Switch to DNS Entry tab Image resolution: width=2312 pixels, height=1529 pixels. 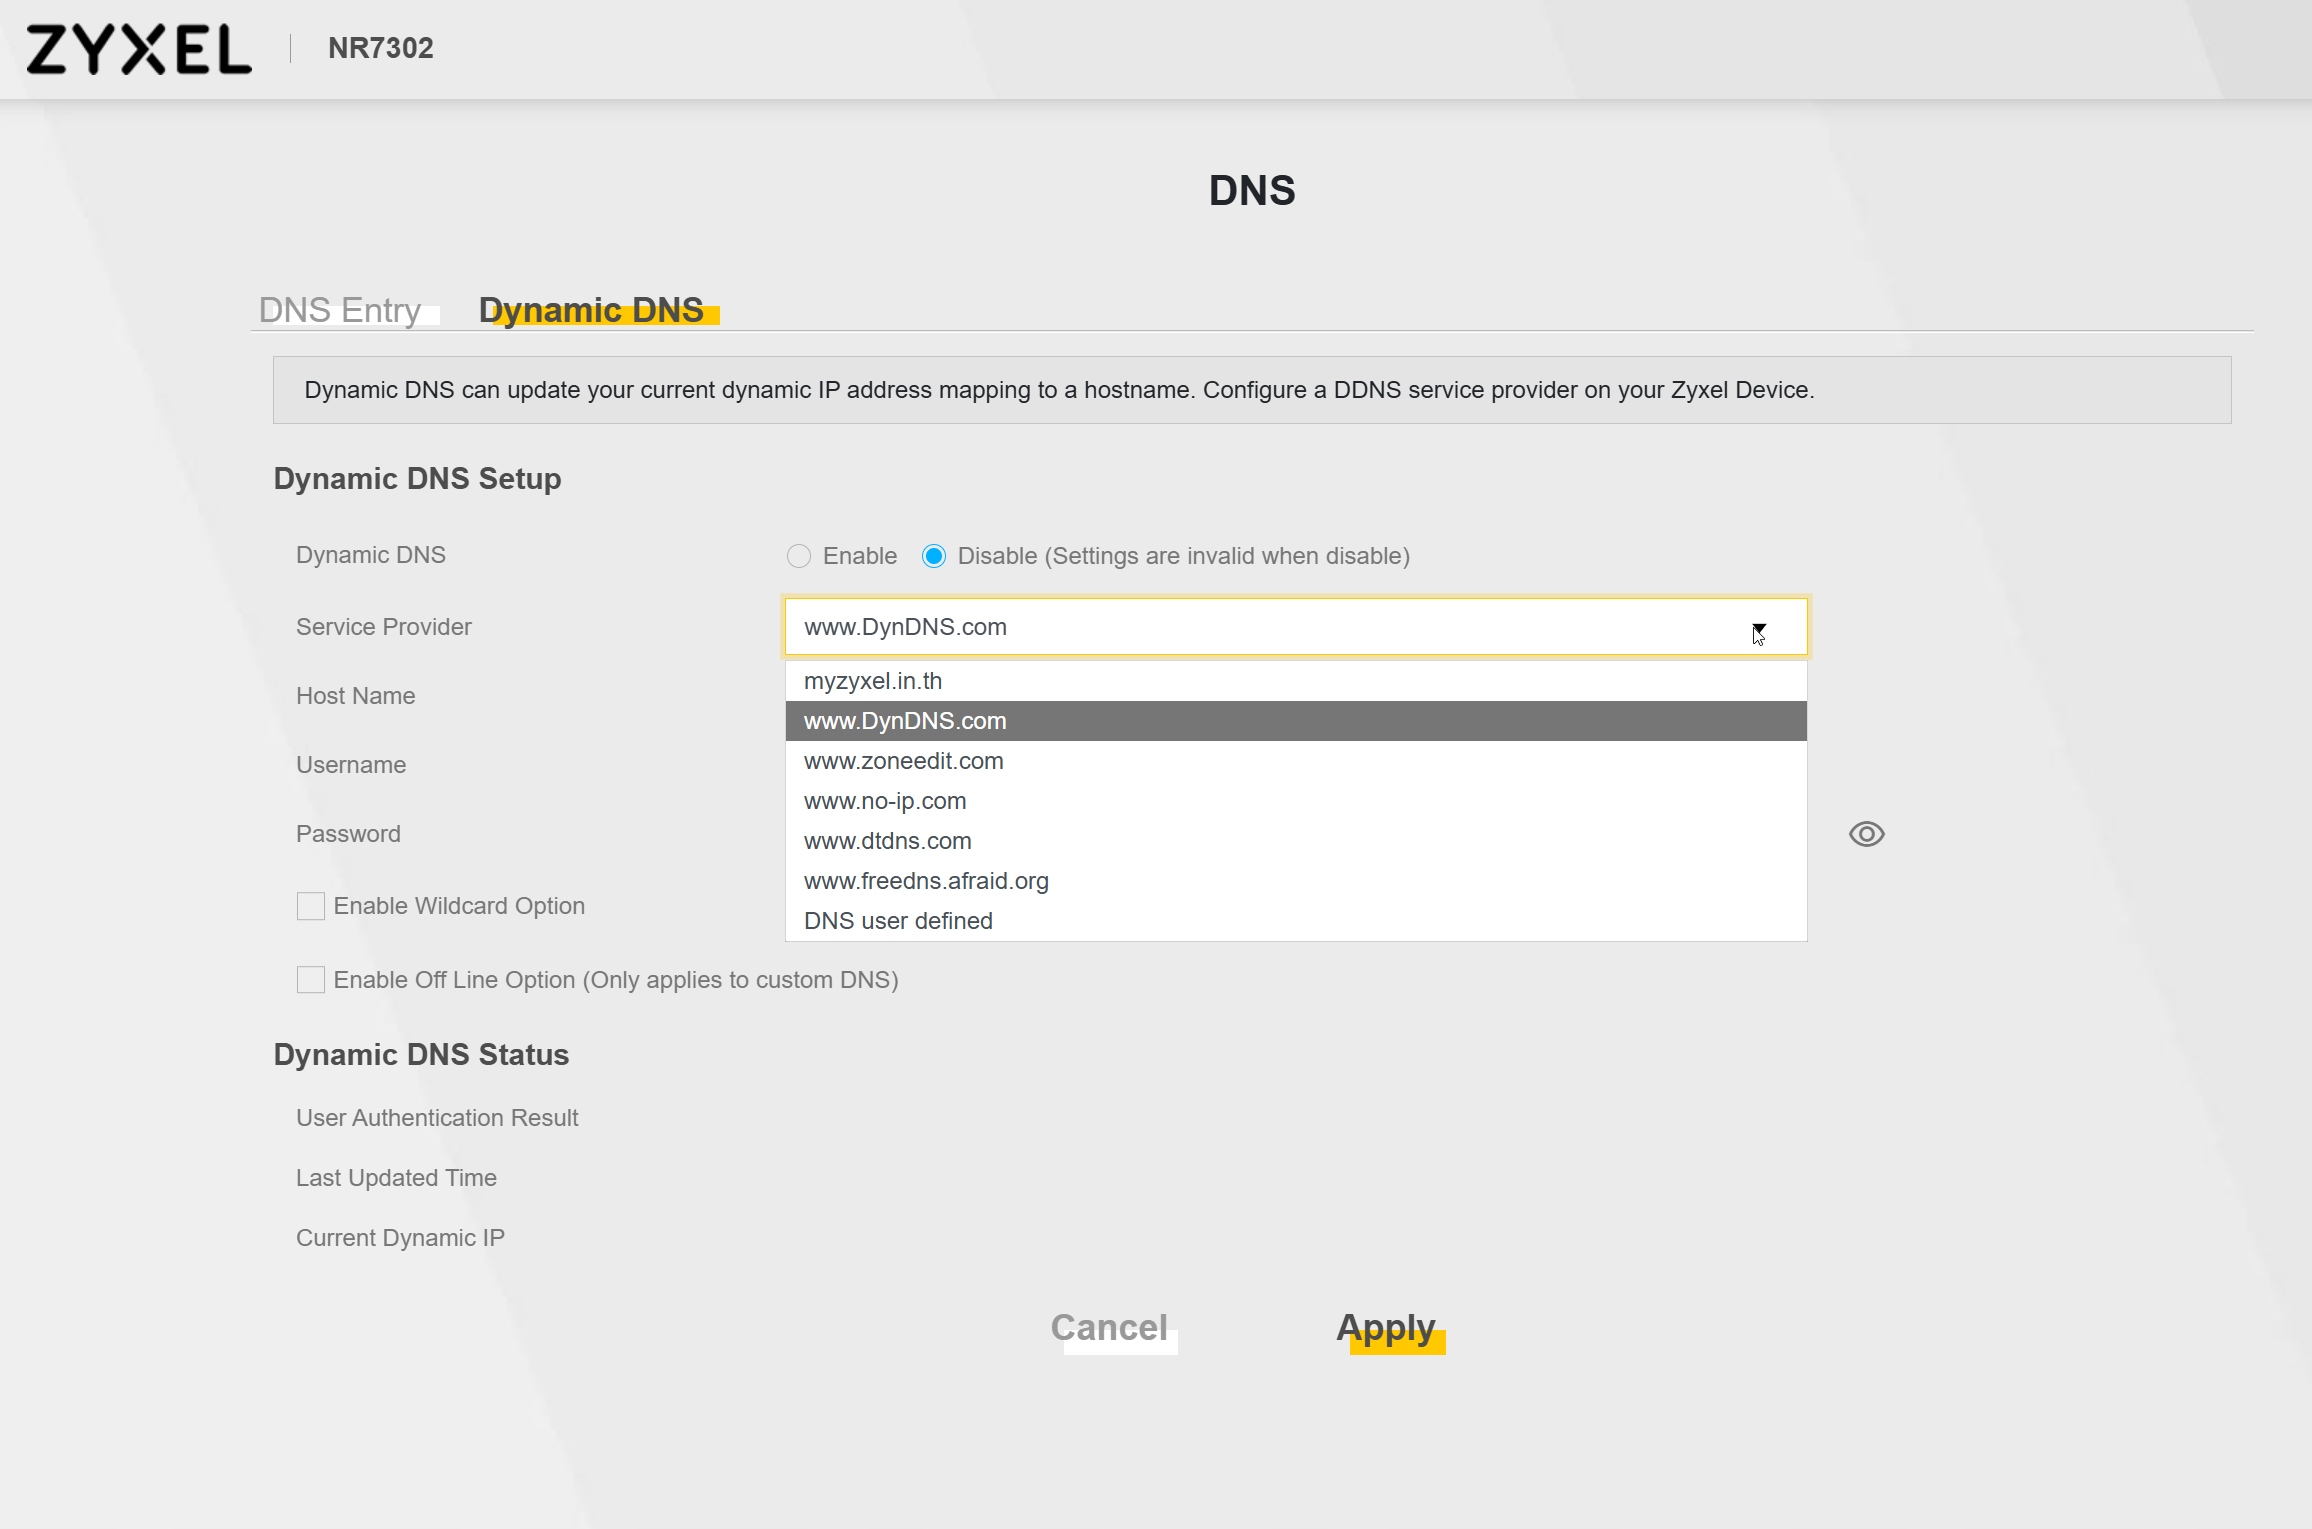[340, 310]
